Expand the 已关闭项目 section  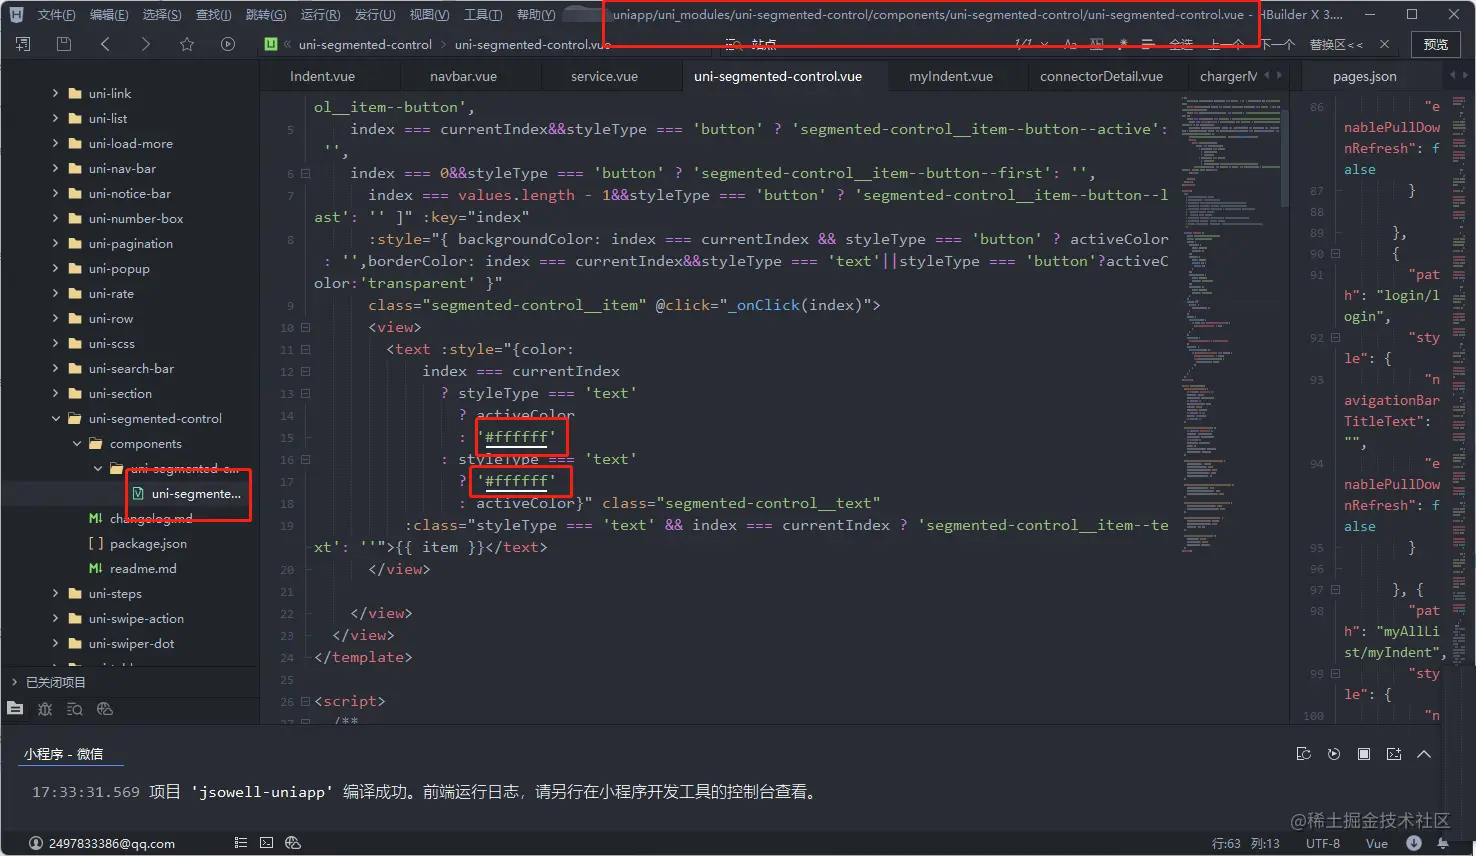pyautogui.click(x=14, y=682)
